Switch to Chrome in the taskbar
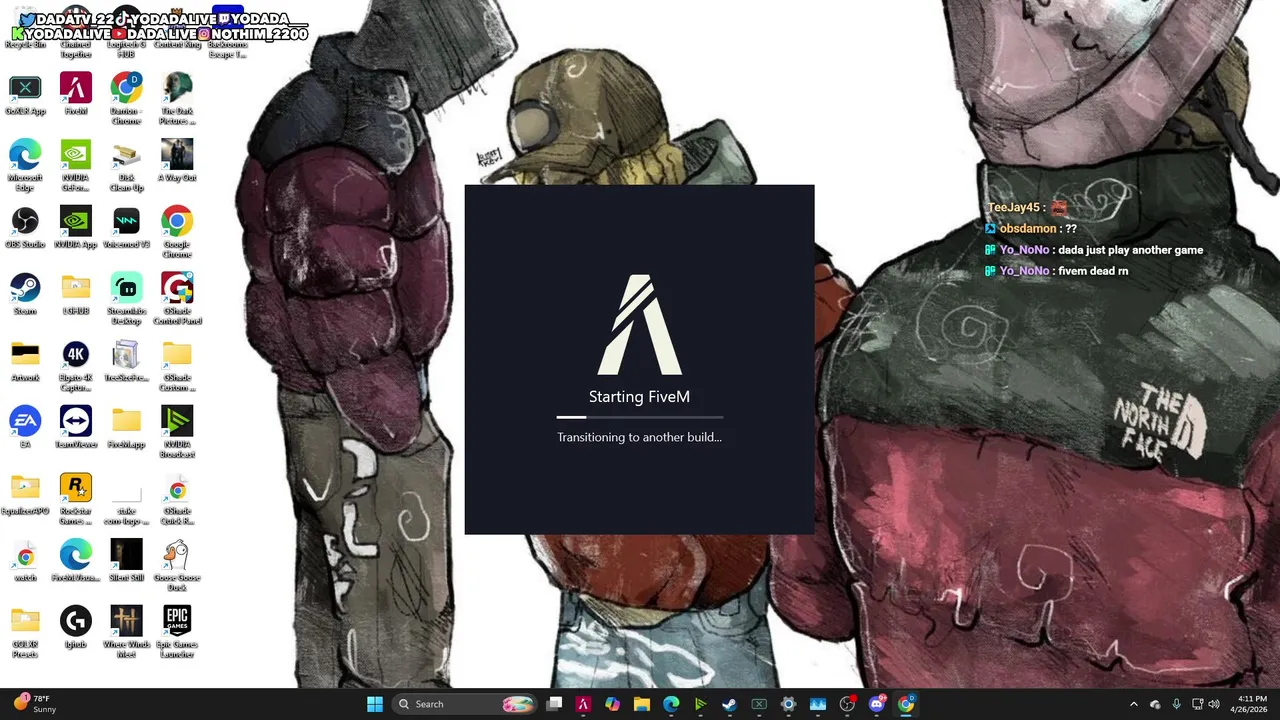Screen dimensions: 1280x720 click(906, 704)
